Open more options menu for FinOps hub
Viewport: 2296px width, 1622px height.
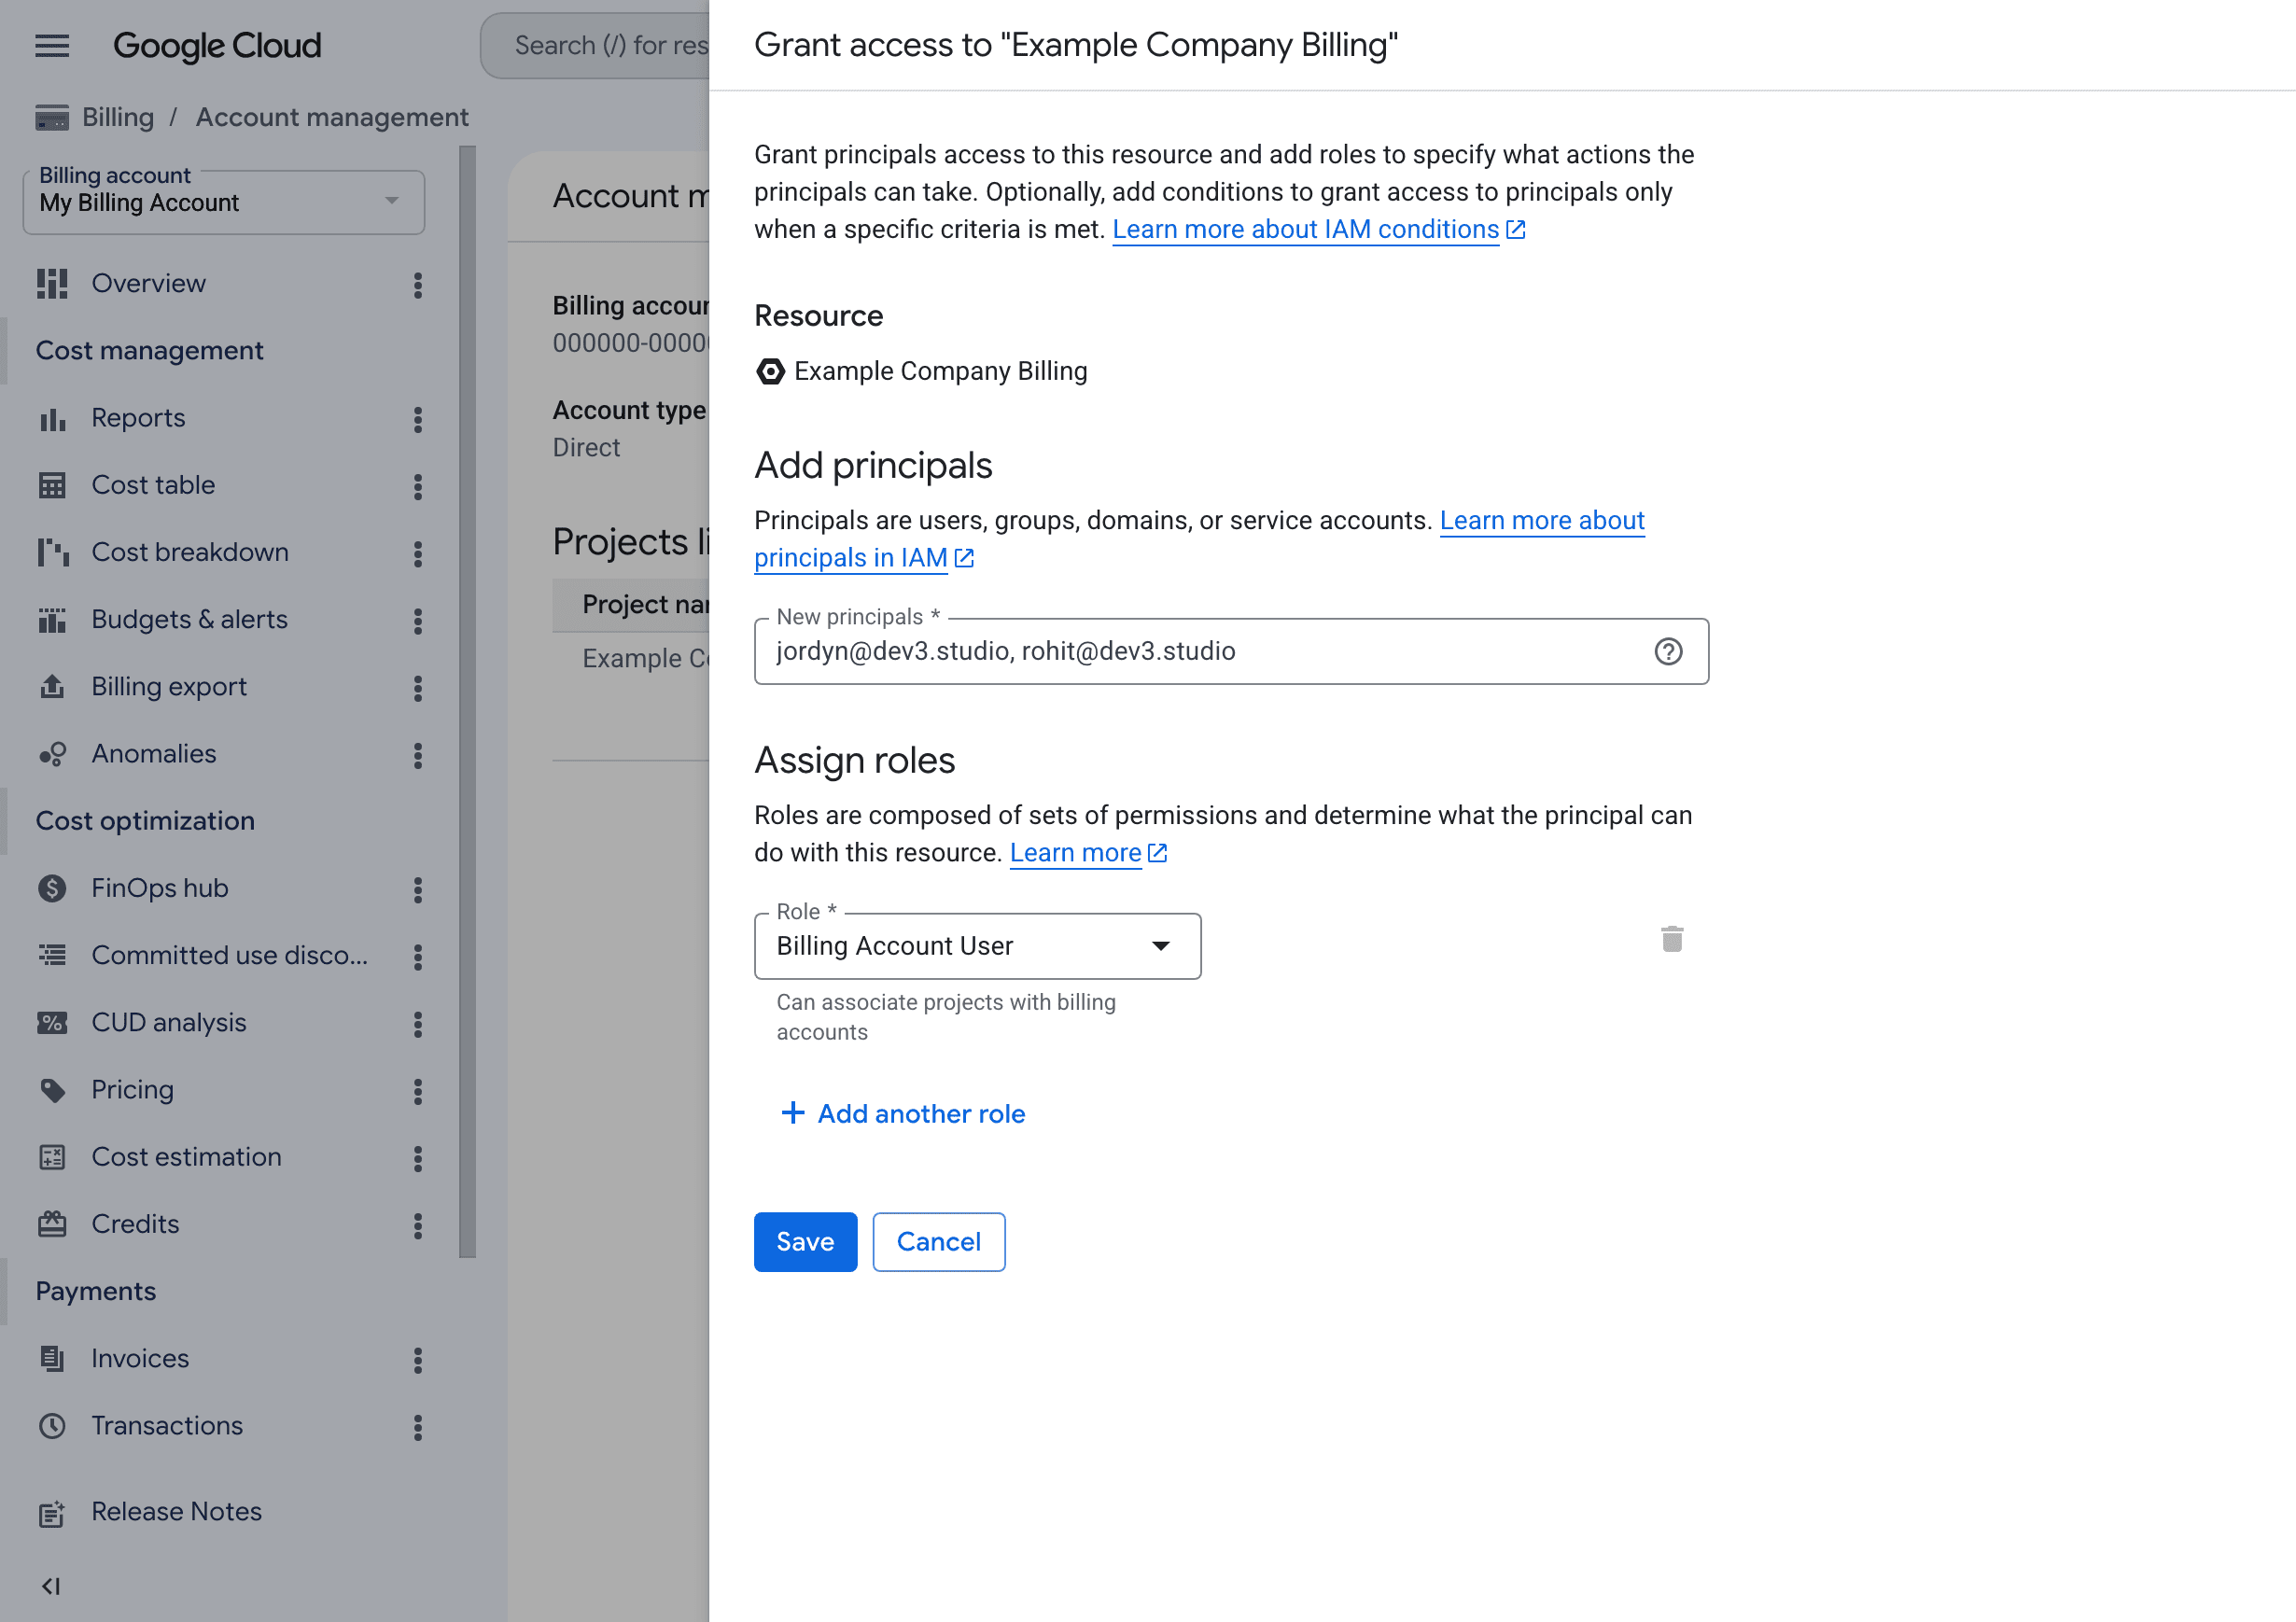(418, 891)
